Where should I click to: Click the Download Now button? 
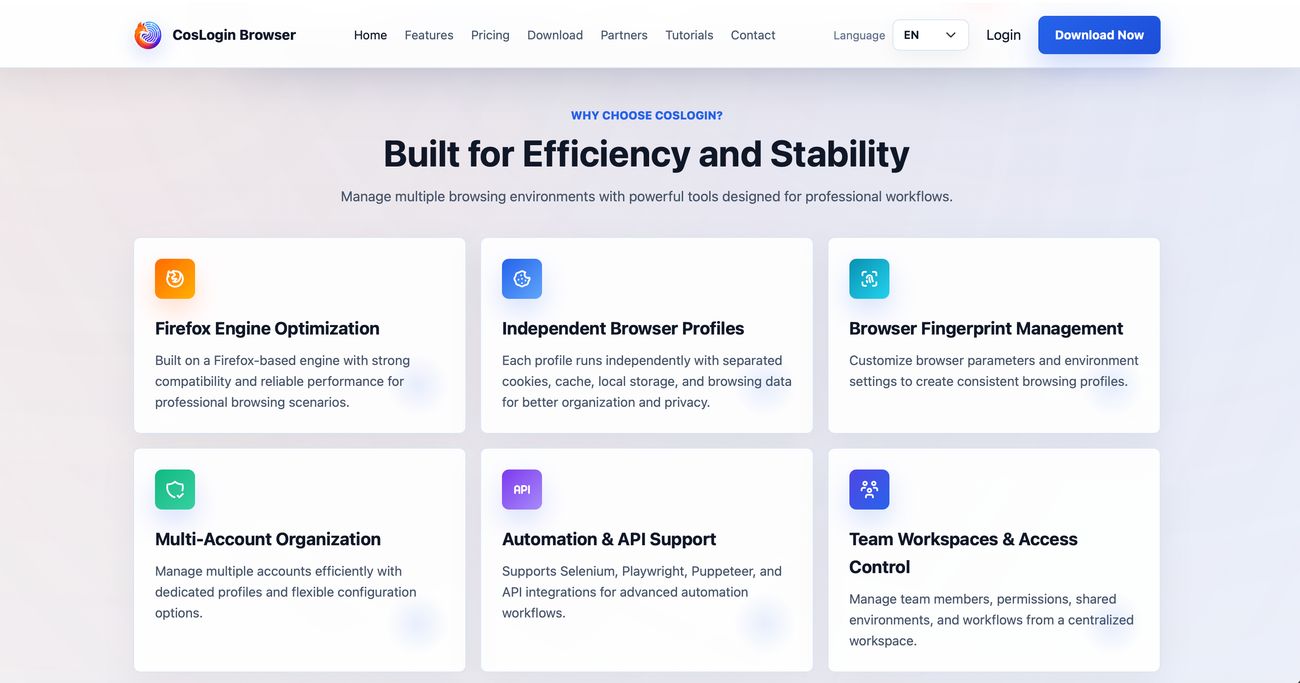tap(1099, 35)
